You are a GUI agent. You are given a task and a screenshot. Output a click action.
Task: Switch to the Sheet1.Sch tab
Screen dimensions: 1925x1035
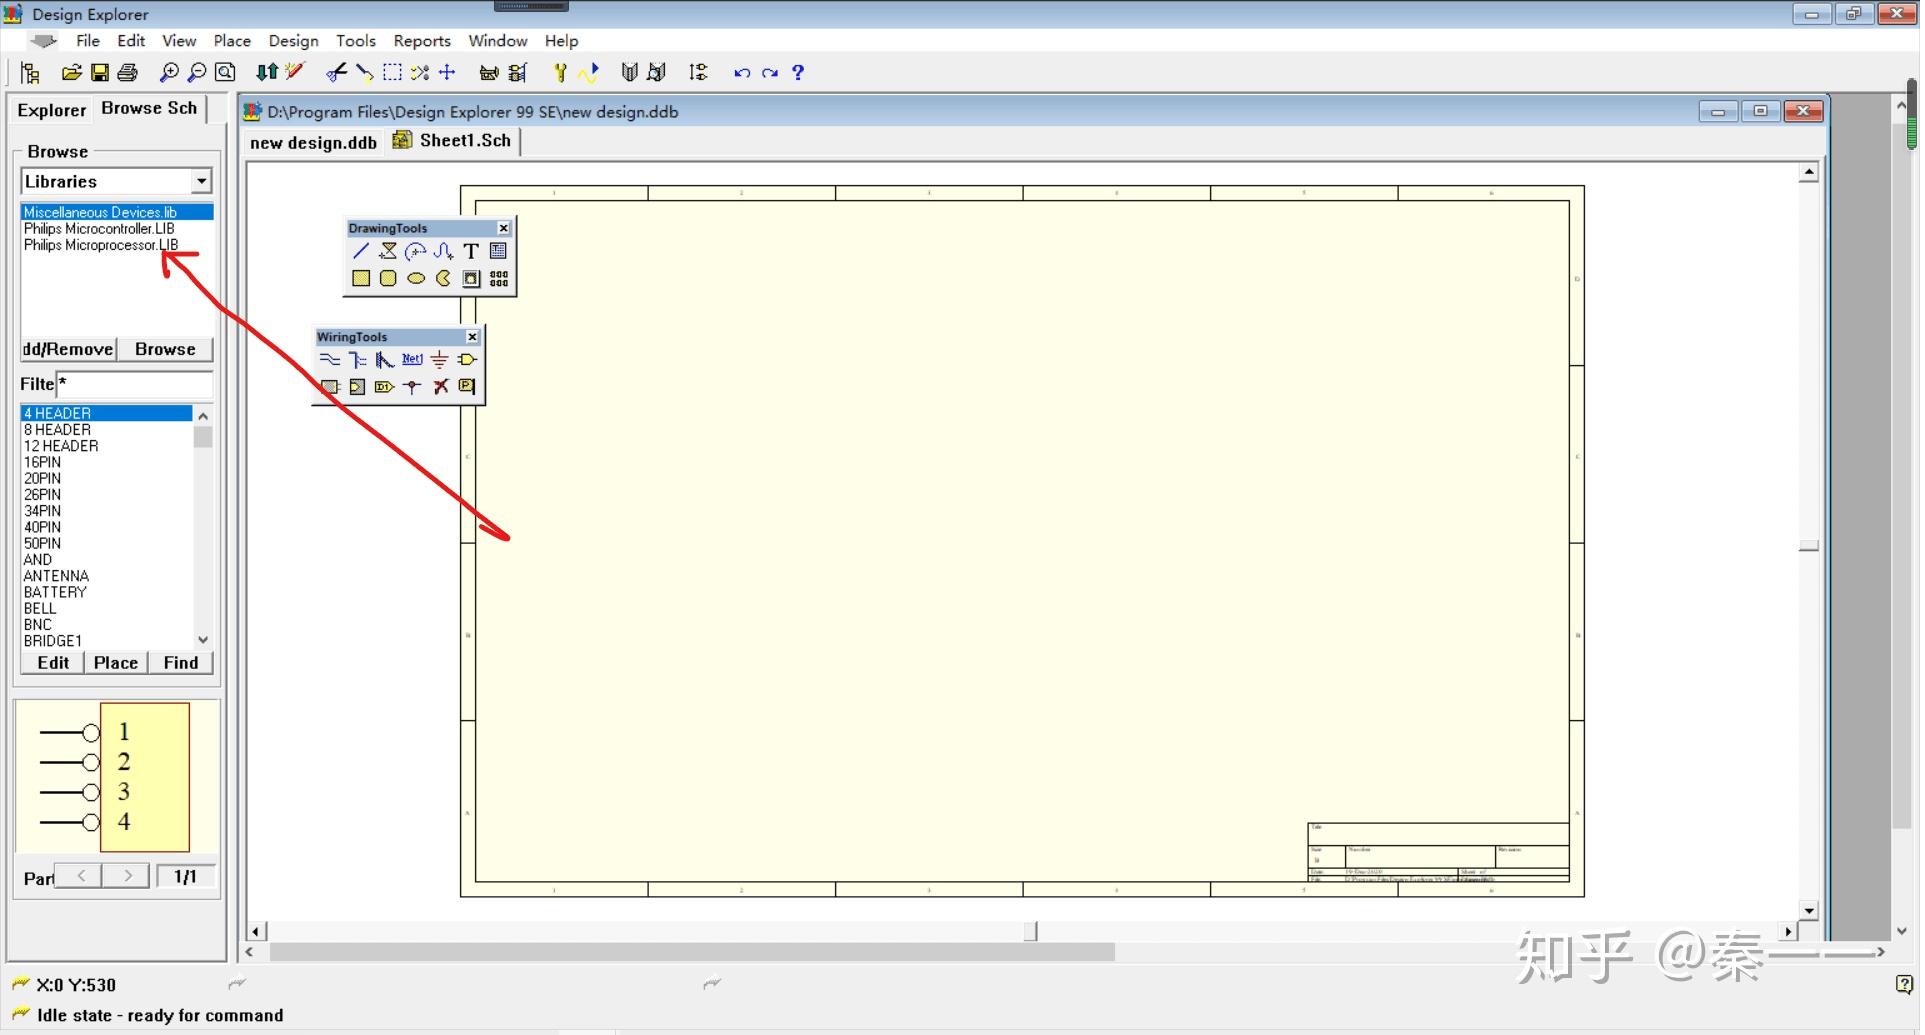454,141
